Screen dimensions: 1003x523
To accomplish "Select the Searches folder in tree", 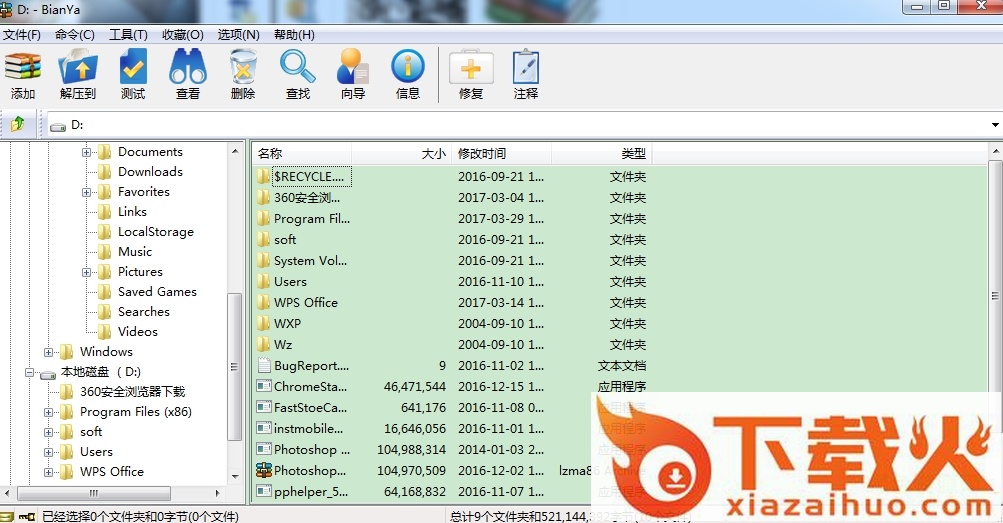I will pyautogui.click(x=144, y=312).
